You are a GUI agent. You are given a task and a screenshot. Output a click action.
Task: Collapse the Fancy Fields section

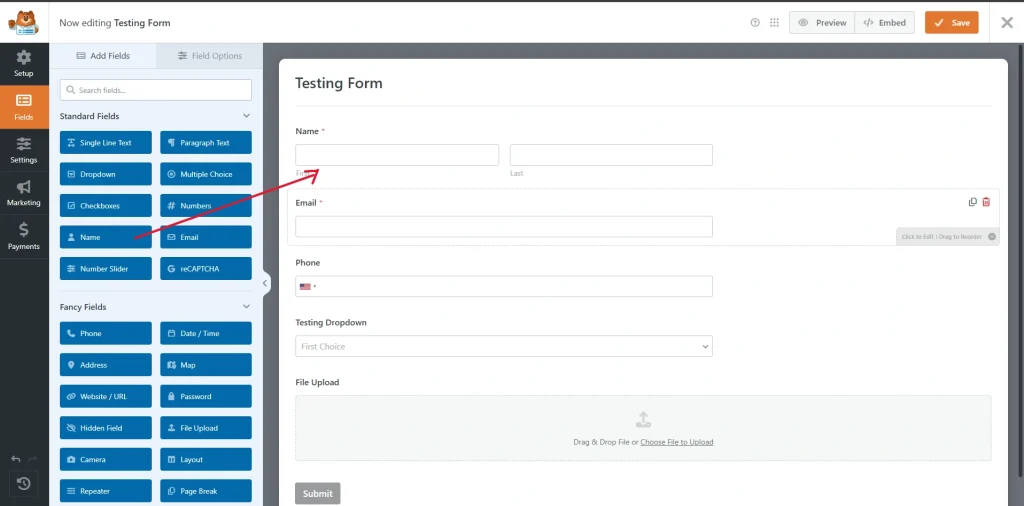(246, 307)
